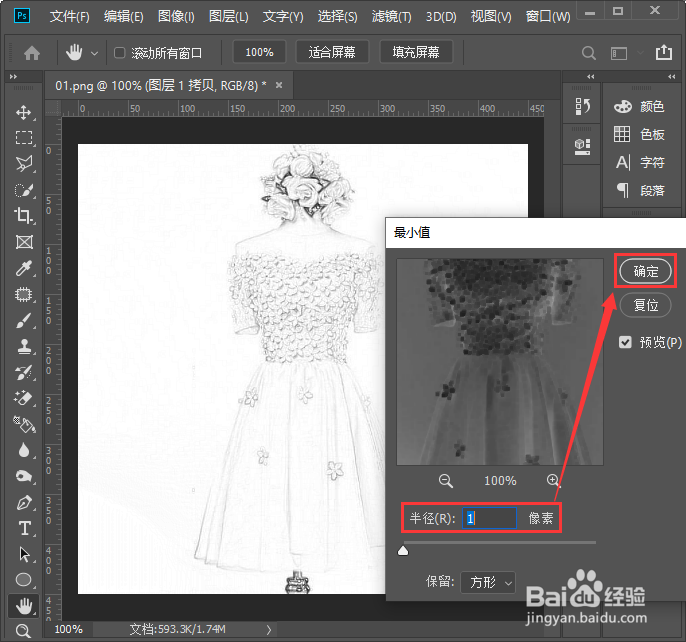The image size is (686, 642).
Task: Click the radius slider handle
Action: pos(403,551)
